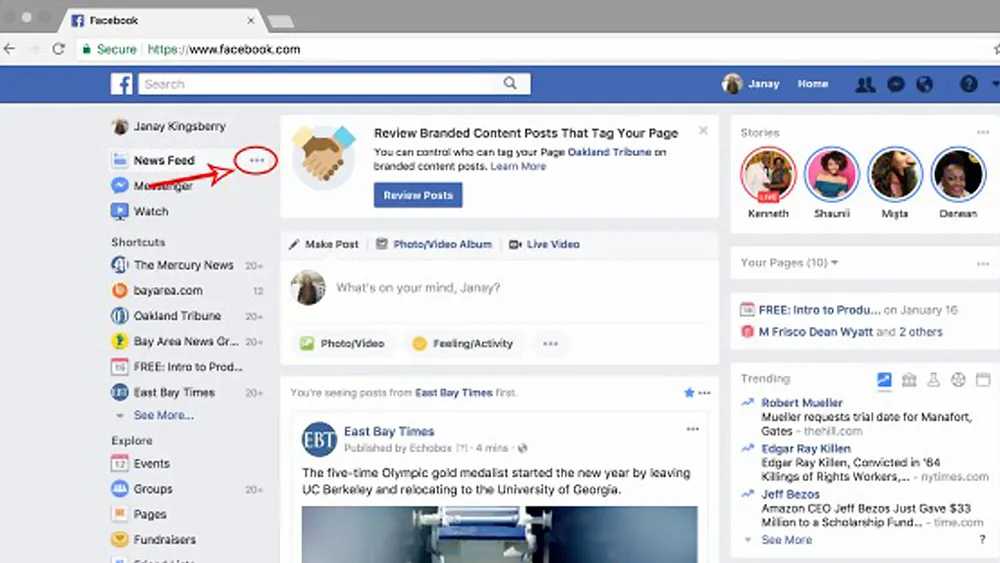The height and width of the screenshot is (563, 1000).
Task: Open Stories options ellipsis
Action: [983, 133]
